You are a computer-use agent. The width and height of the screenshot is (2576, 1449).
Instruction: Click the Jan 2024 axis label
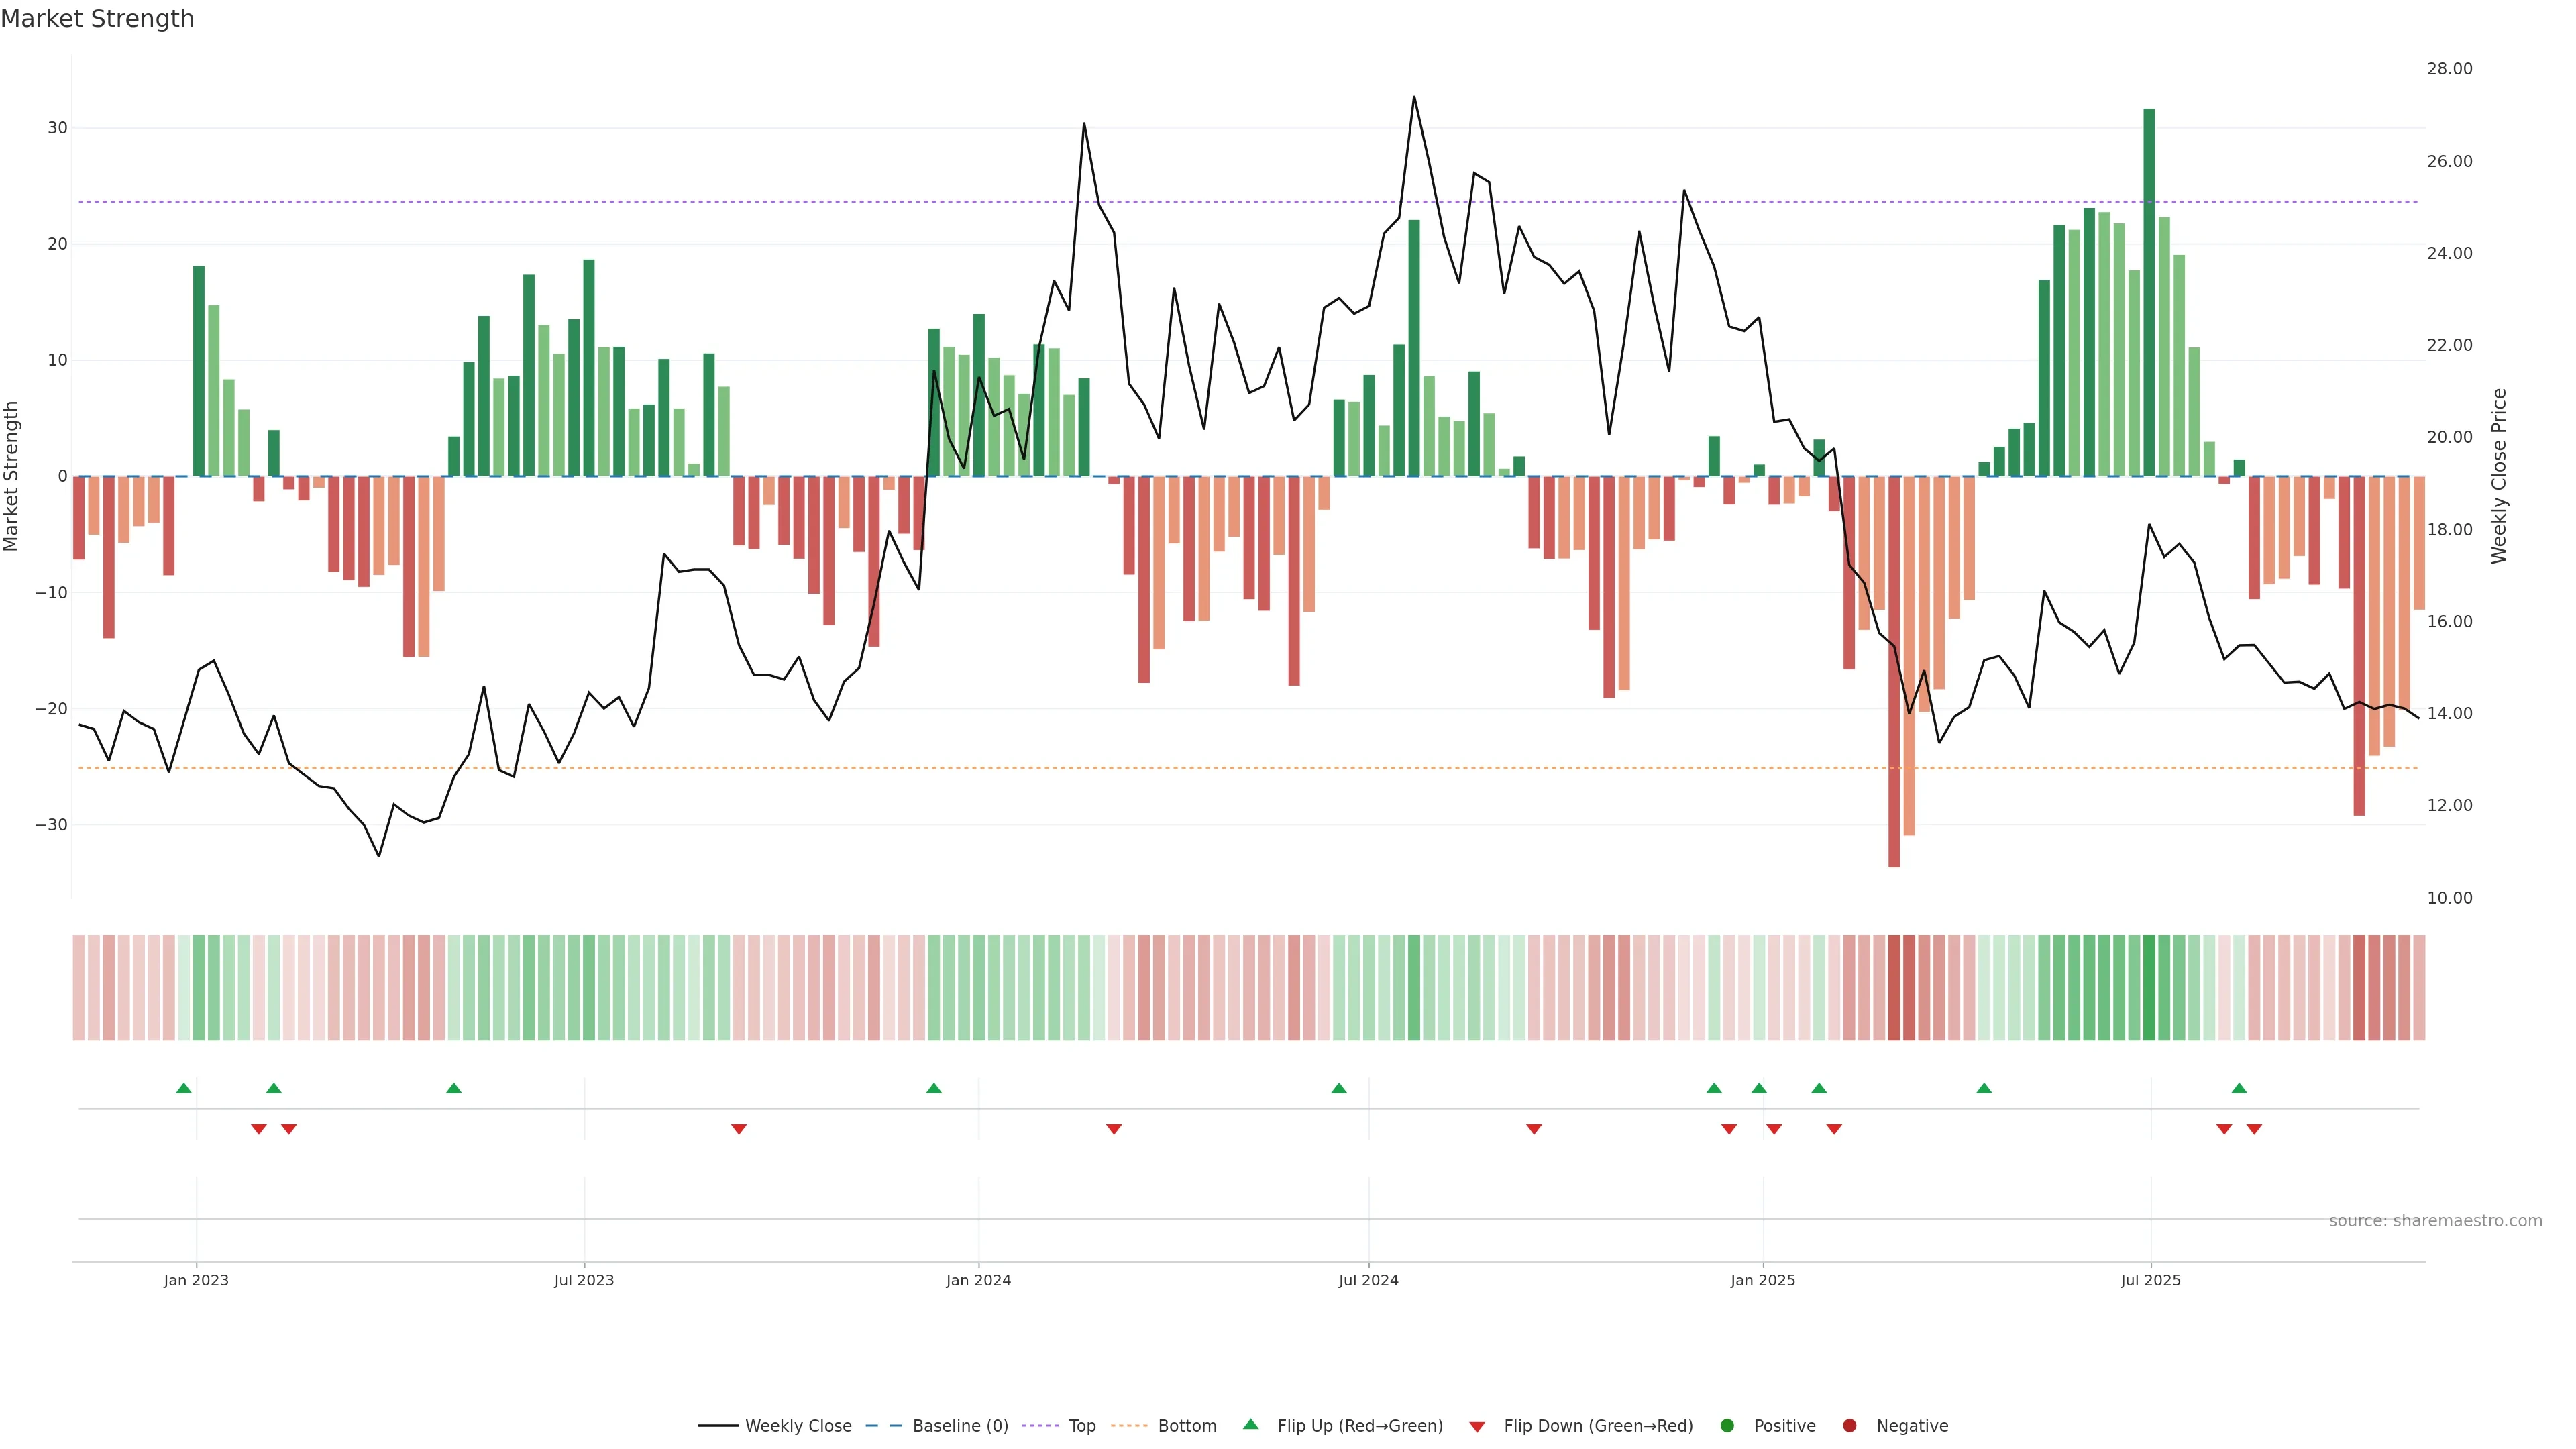(x=978, y=1280)
